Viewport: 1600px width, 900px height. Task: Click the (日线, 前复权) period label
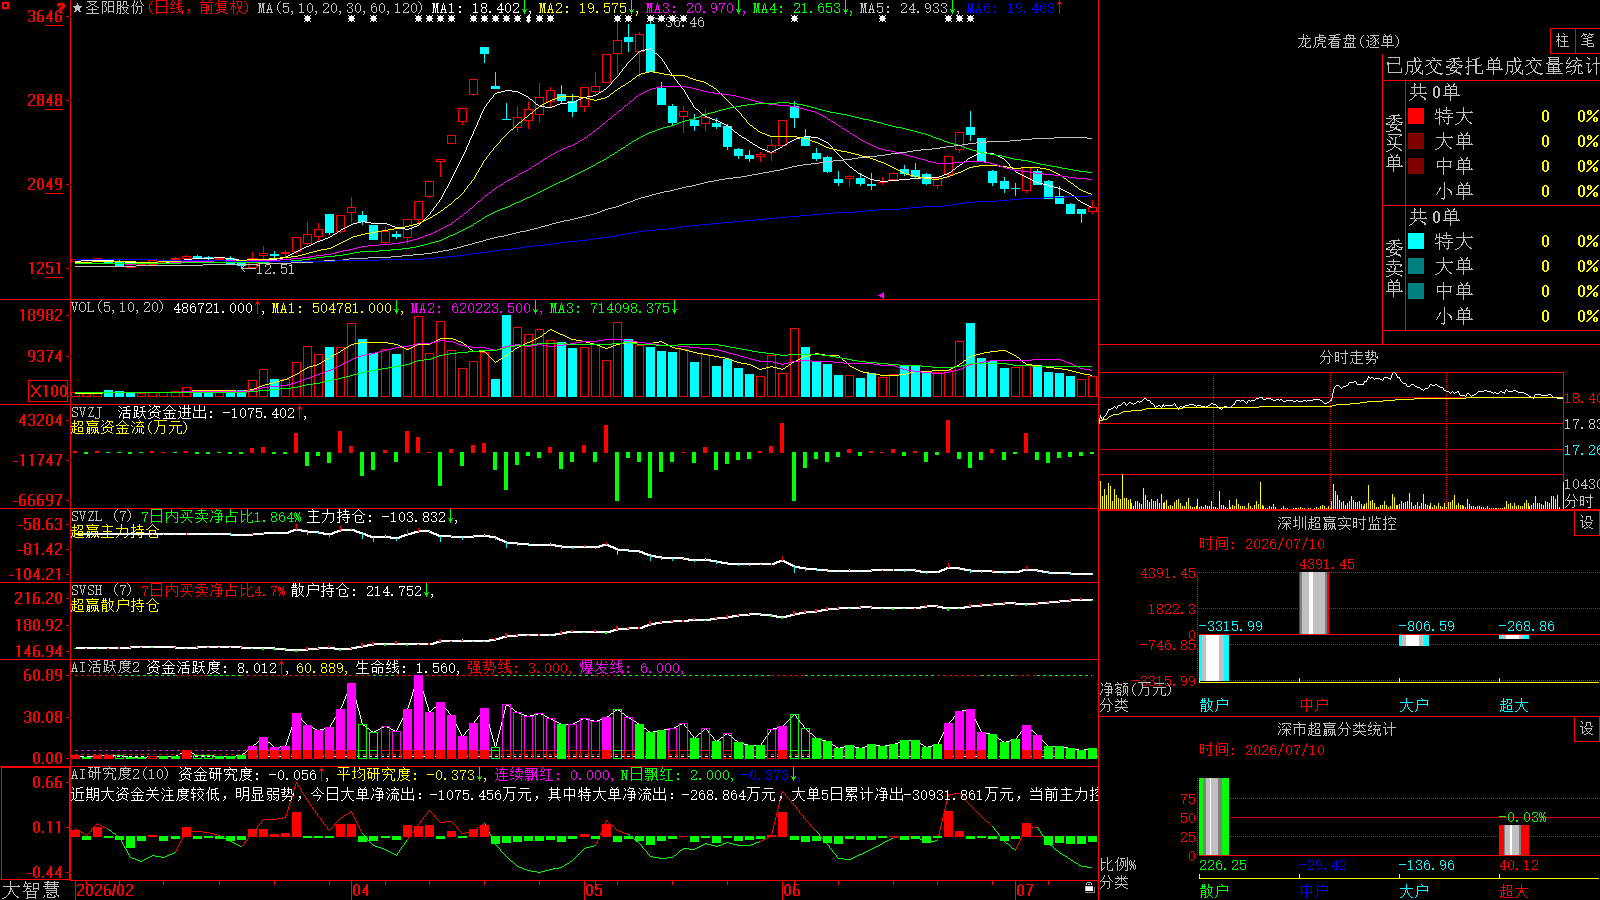pyautogui.click(x=198, y=8)
